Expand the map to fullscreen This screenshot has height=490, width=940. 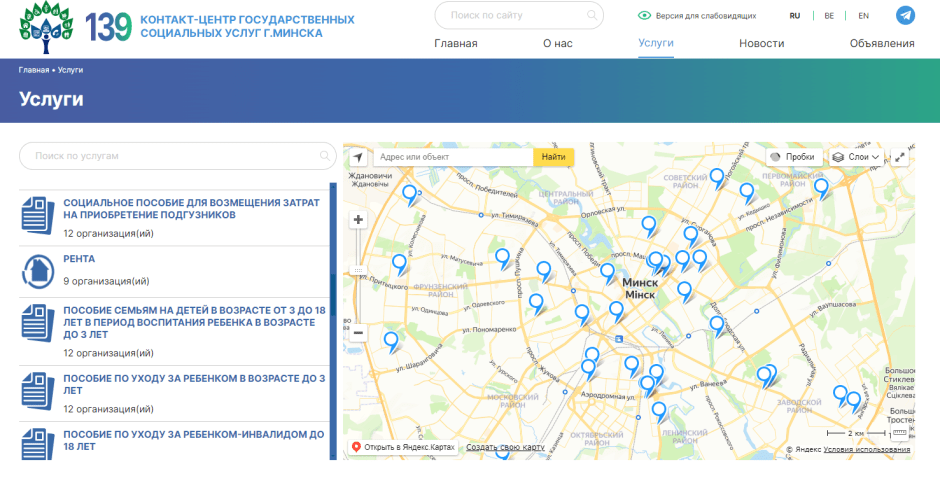pos(900,157)
